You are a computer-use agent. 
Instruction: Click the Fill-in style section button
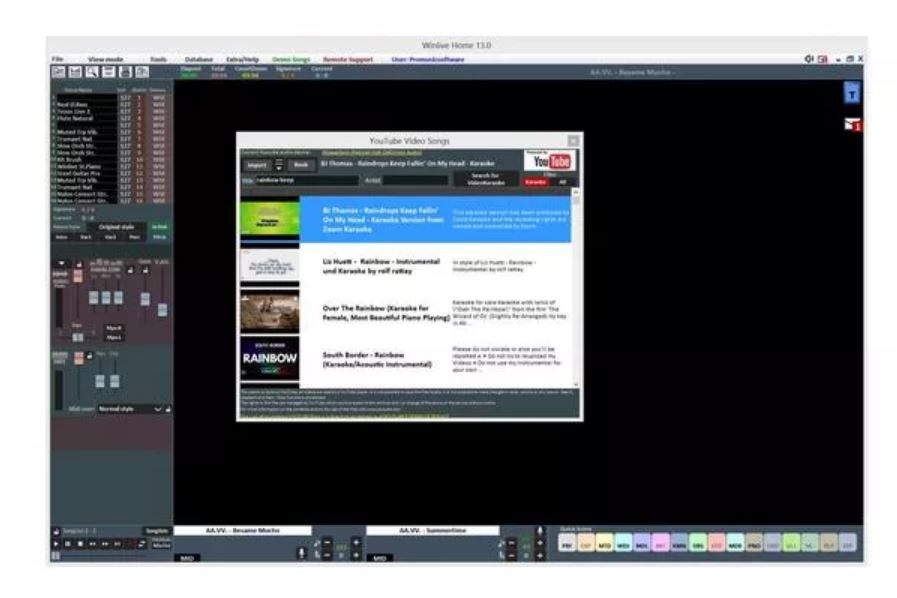(159, 237)
